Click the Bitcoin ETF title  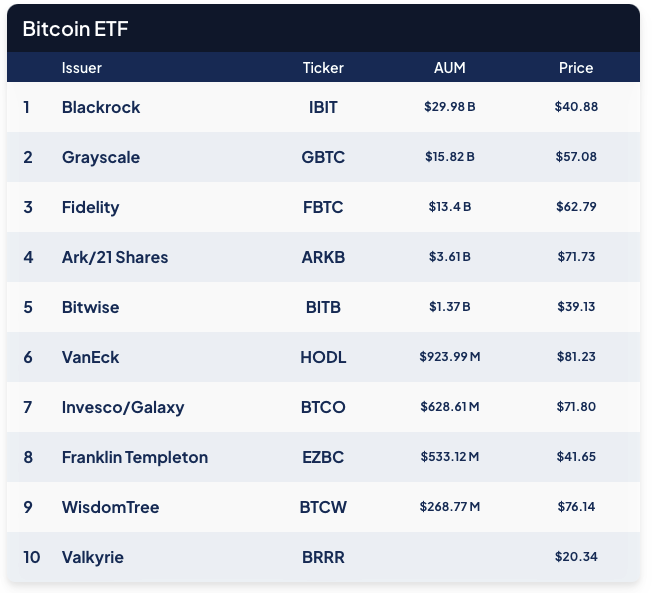click(75, 29)
